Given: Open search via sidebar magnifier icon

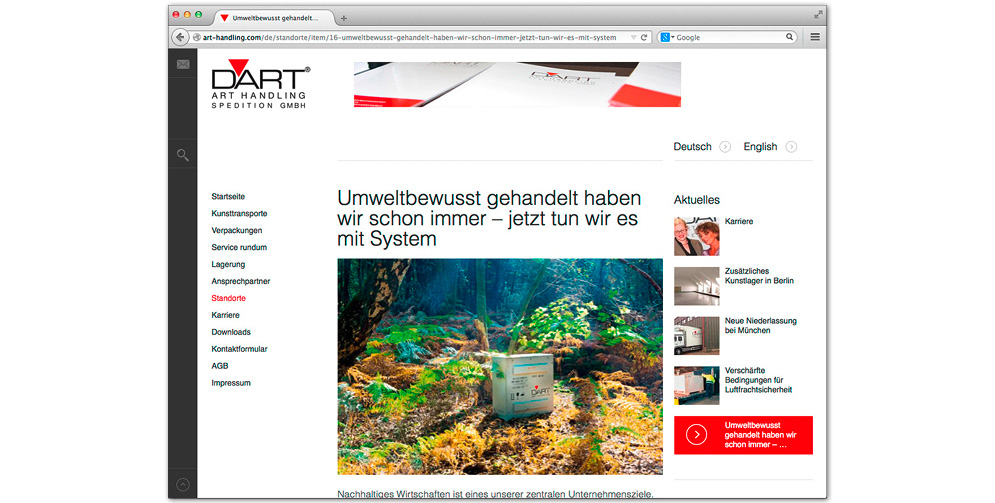Looking at the screenshot, I should (183, 155).
